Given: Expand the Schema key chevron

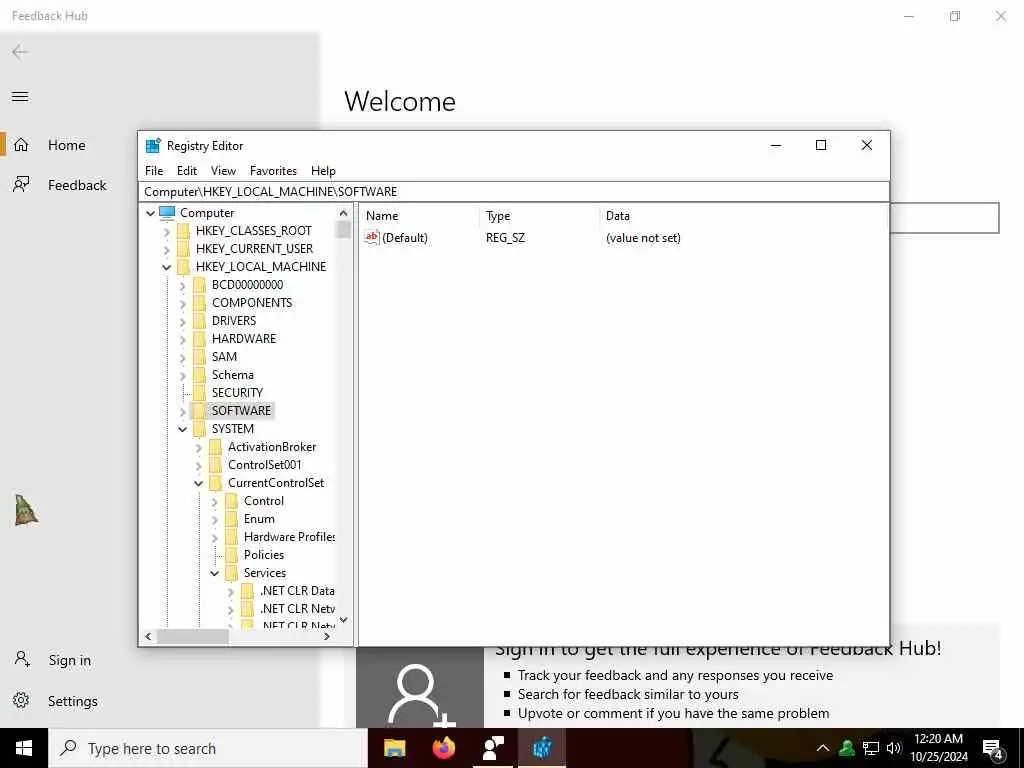Looking at the screenshot, I should (x=183, y=375).
